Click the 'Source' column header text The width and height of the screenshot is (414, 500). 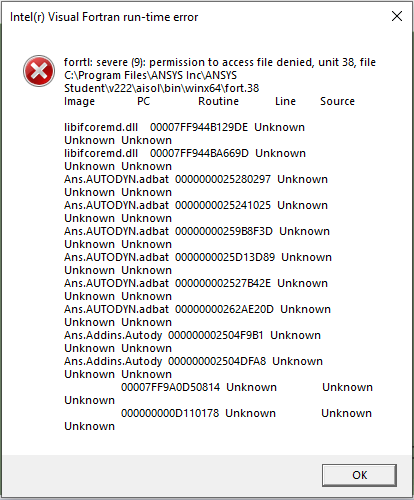point(337,101)
